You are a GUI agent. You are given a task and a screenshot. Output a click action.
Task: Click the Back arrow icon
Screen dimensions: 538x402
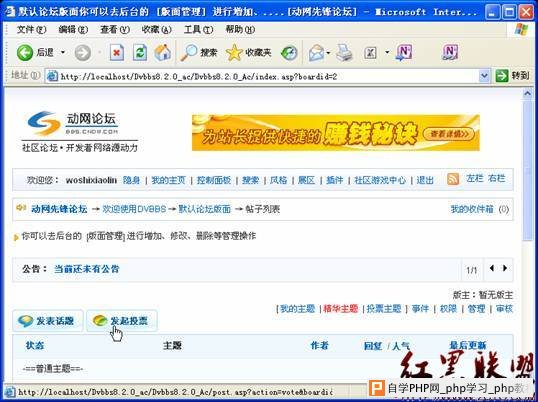(25, 53)
